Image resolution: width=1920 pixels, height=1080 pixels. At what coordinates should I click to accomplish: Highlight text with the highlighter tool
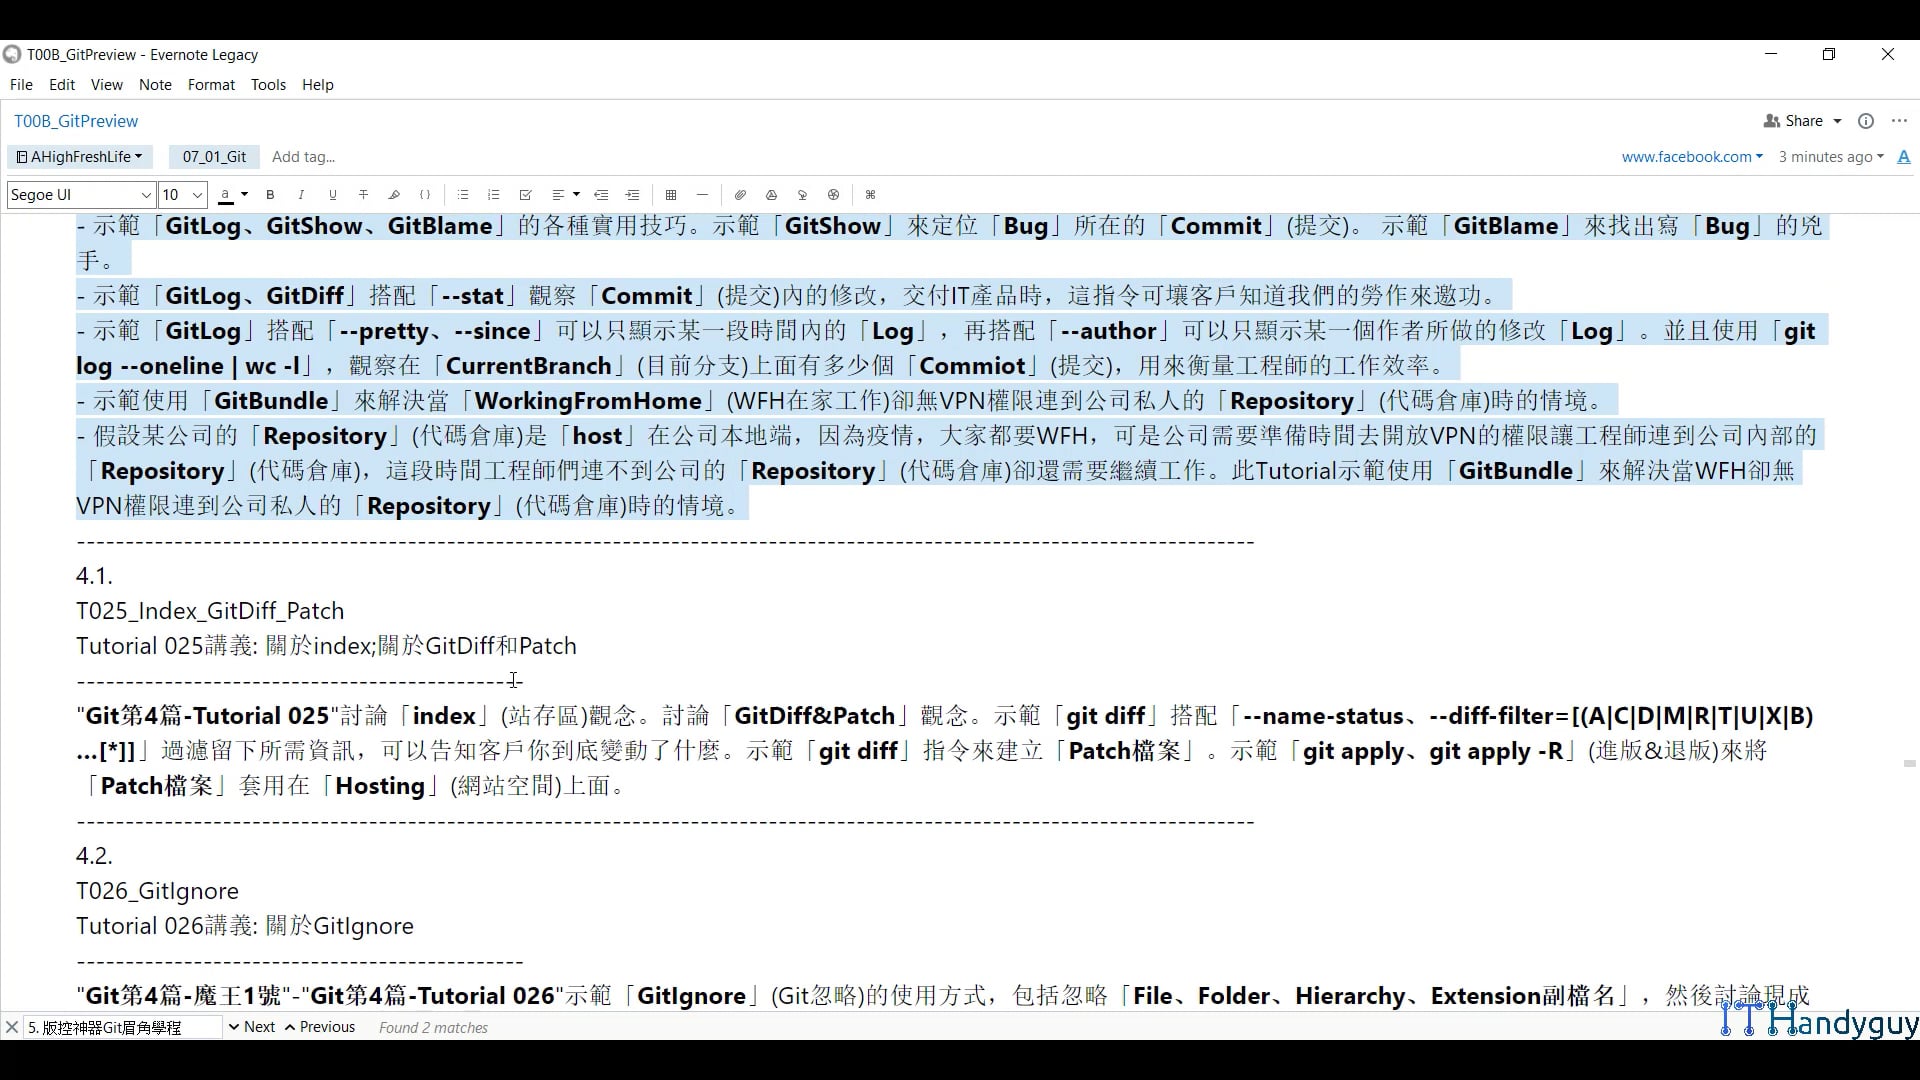click(394, 195)
